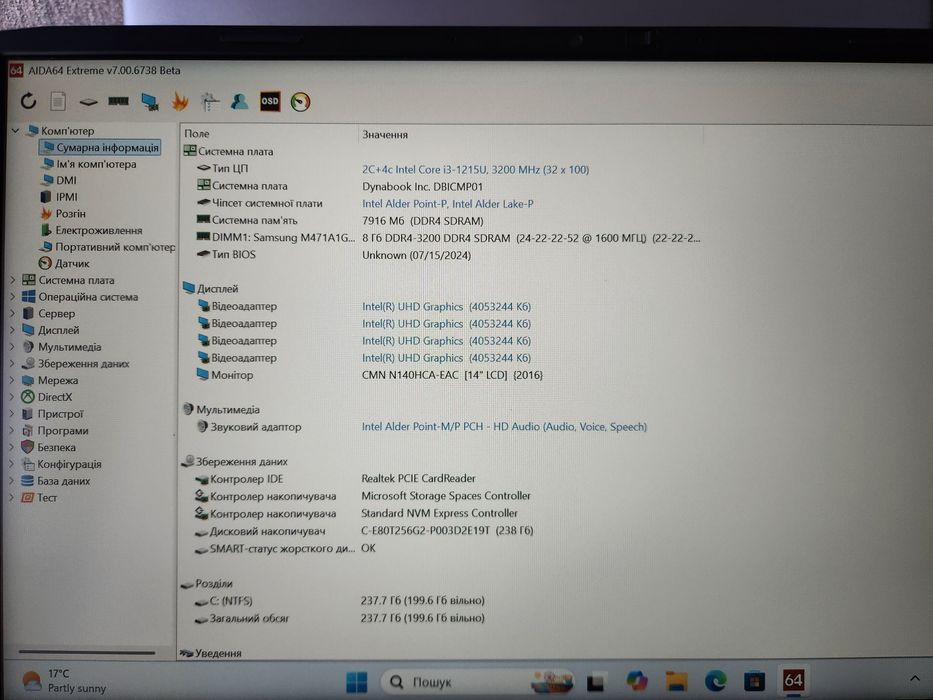Open File Explorer from the taskbar

[677, 681]
